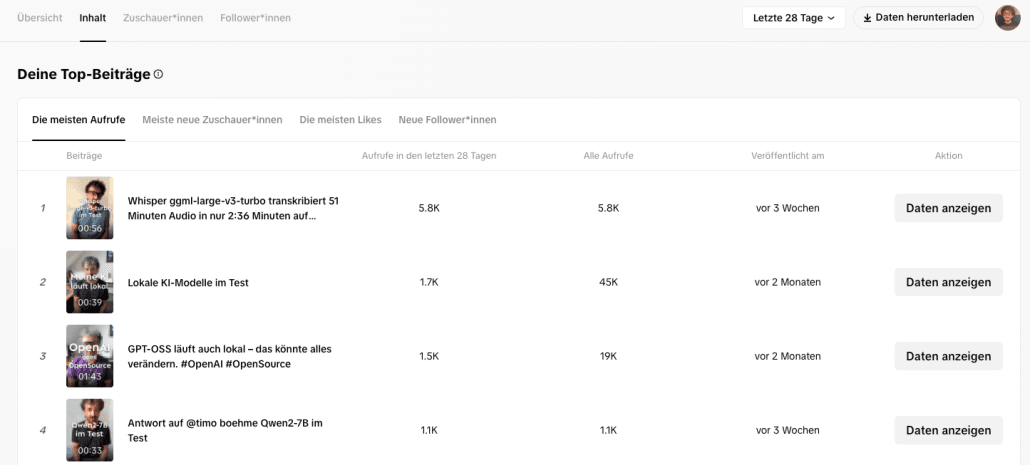This screenshot has height=465, width=1030.
Task: Show data for the GPT-OSS post
Action: pyautogui.click(x=948, y=356)
